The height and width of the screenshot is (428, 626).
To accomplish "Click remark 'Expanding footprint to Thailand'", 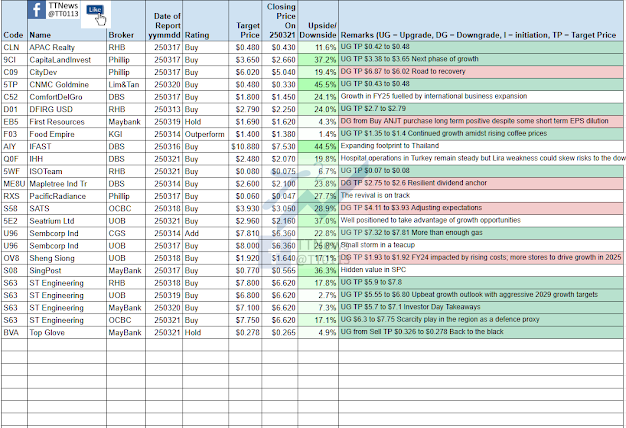I will pyautogui.click(x=390, y=146).
